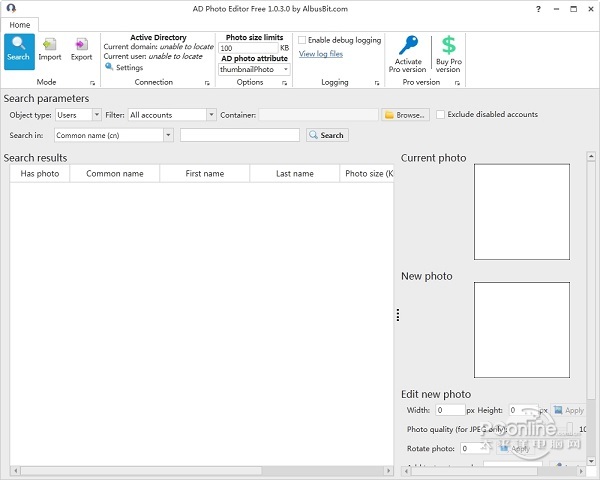Sort by the Last name column header
600x480 pixels.
[x=294, y=173]
